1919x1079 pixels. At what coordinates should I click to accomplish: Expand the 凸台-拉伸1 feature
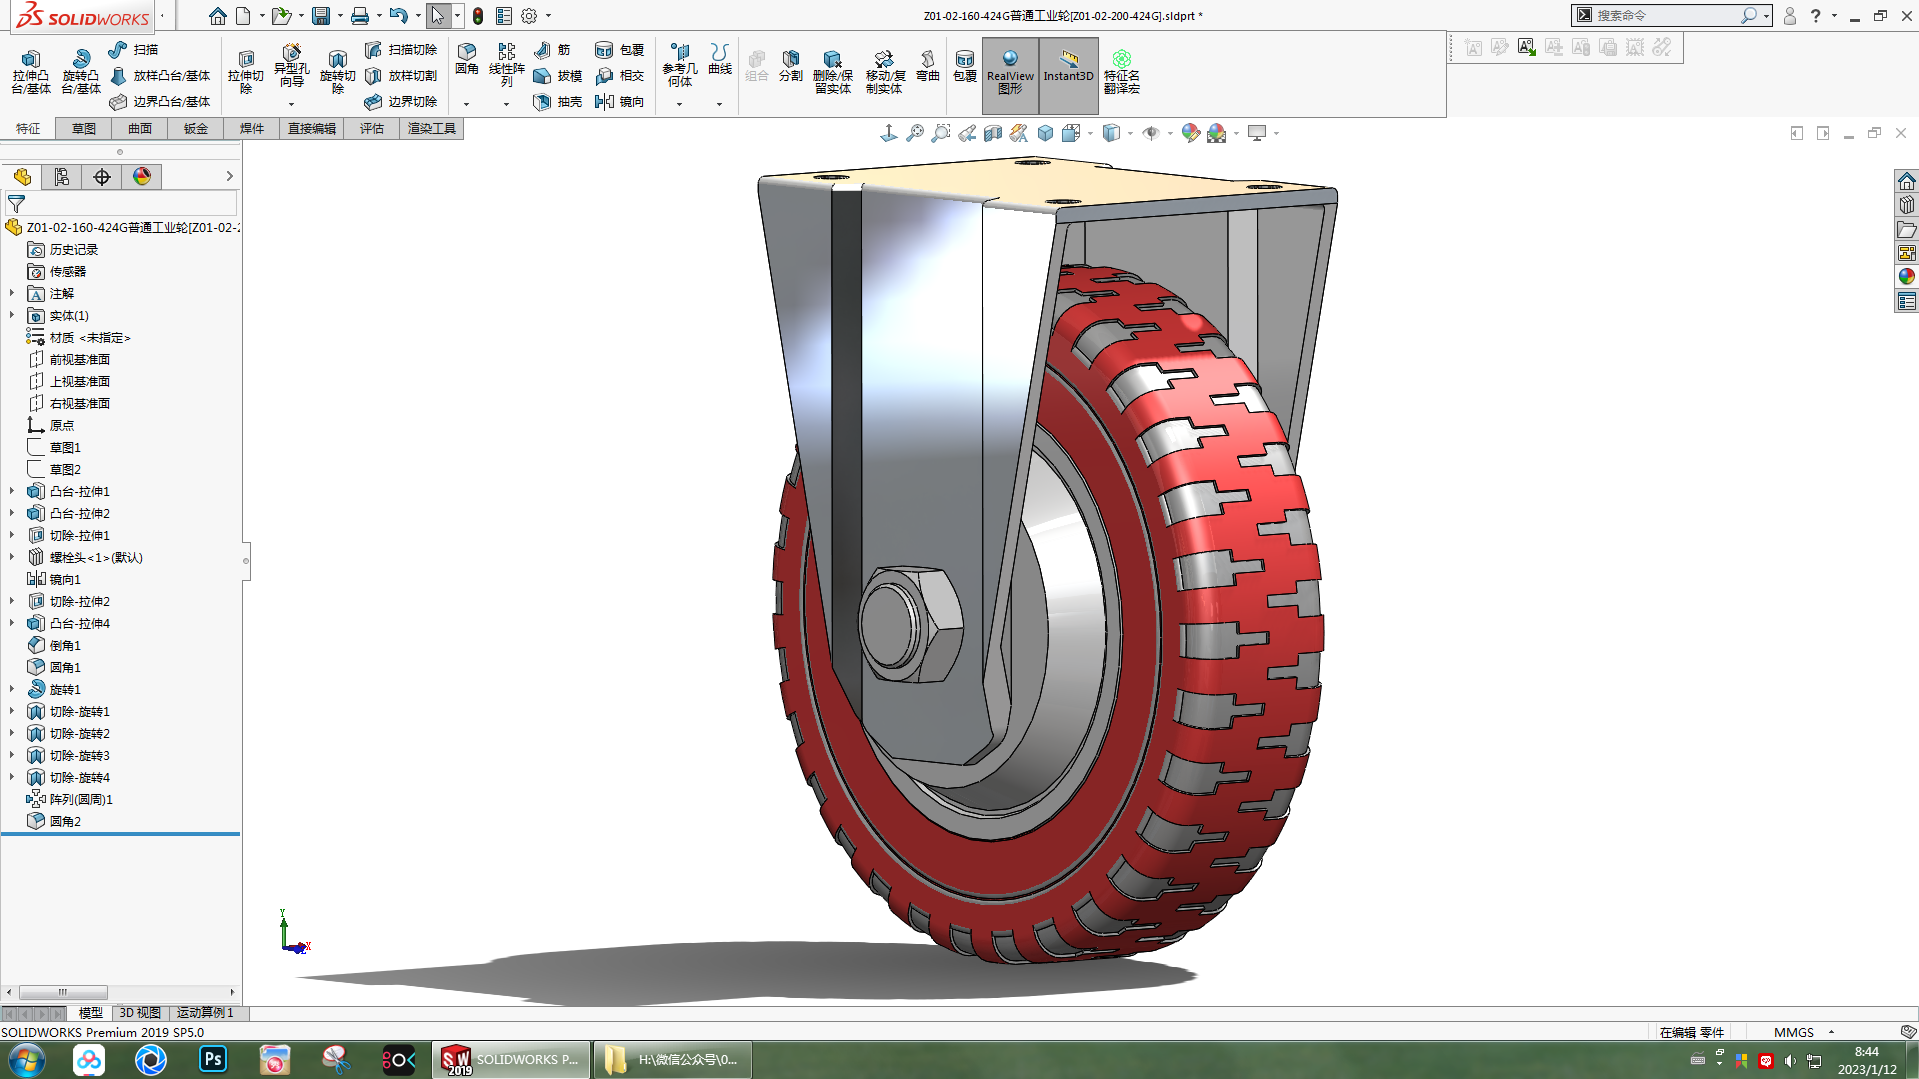point(12,491)
